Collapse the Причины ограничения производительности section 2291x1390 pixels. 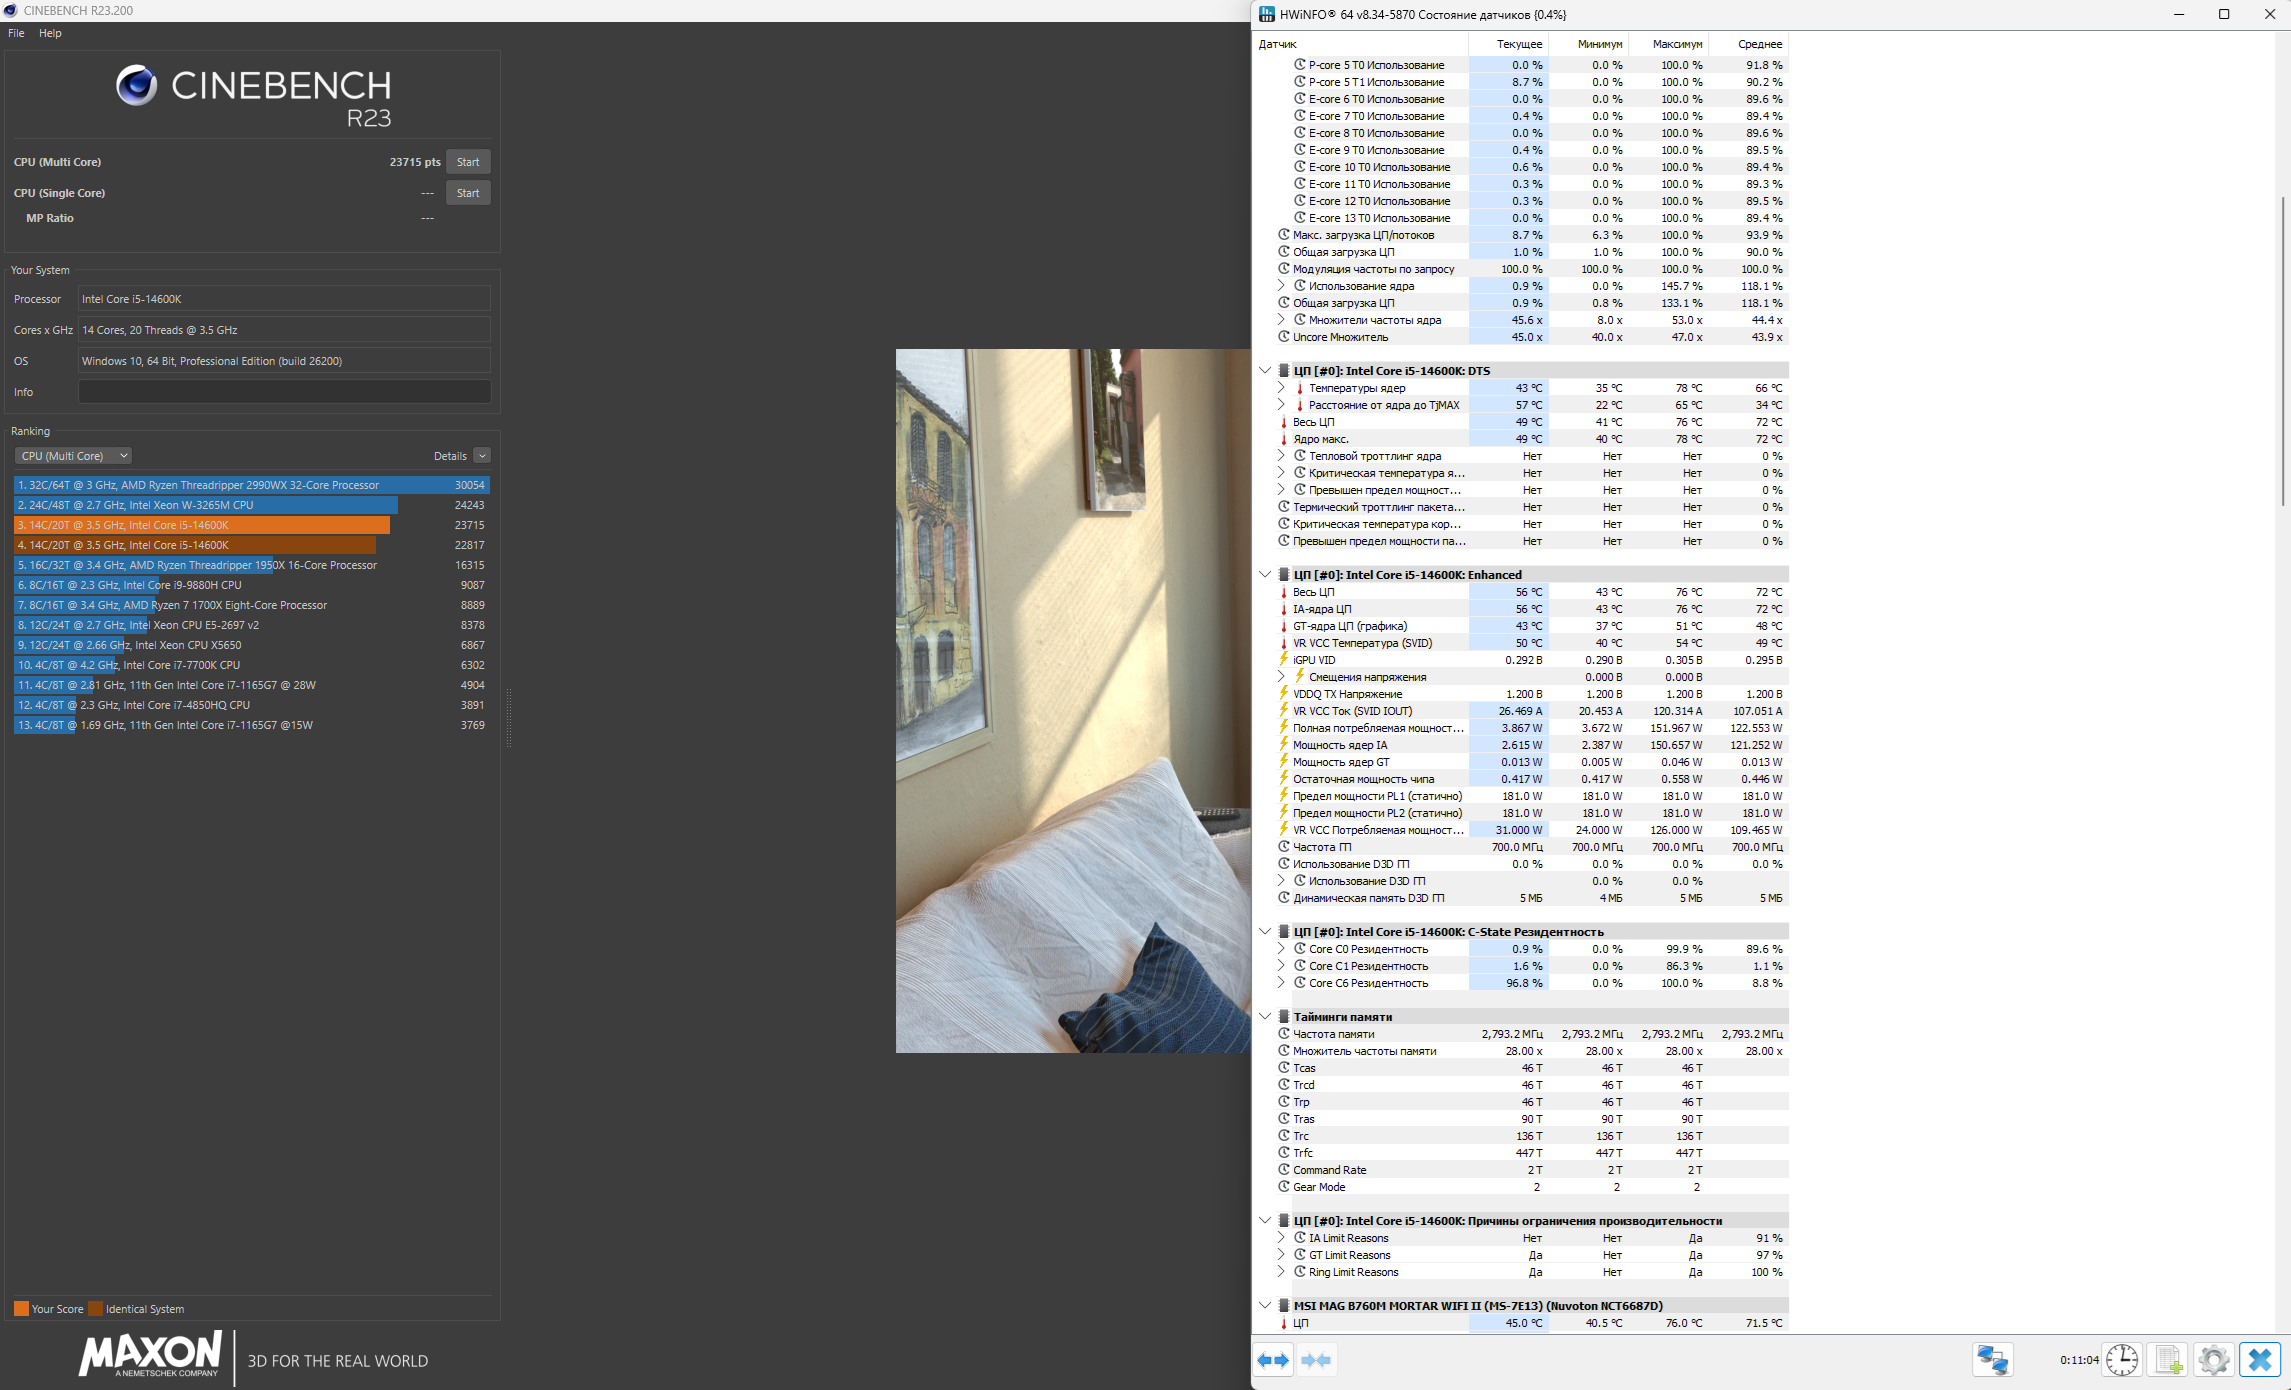coord(1265,1221)
